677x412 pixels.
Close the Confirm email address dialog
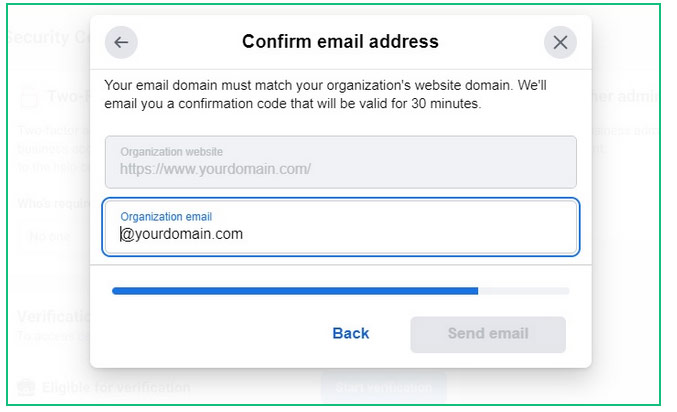[560, 42]
